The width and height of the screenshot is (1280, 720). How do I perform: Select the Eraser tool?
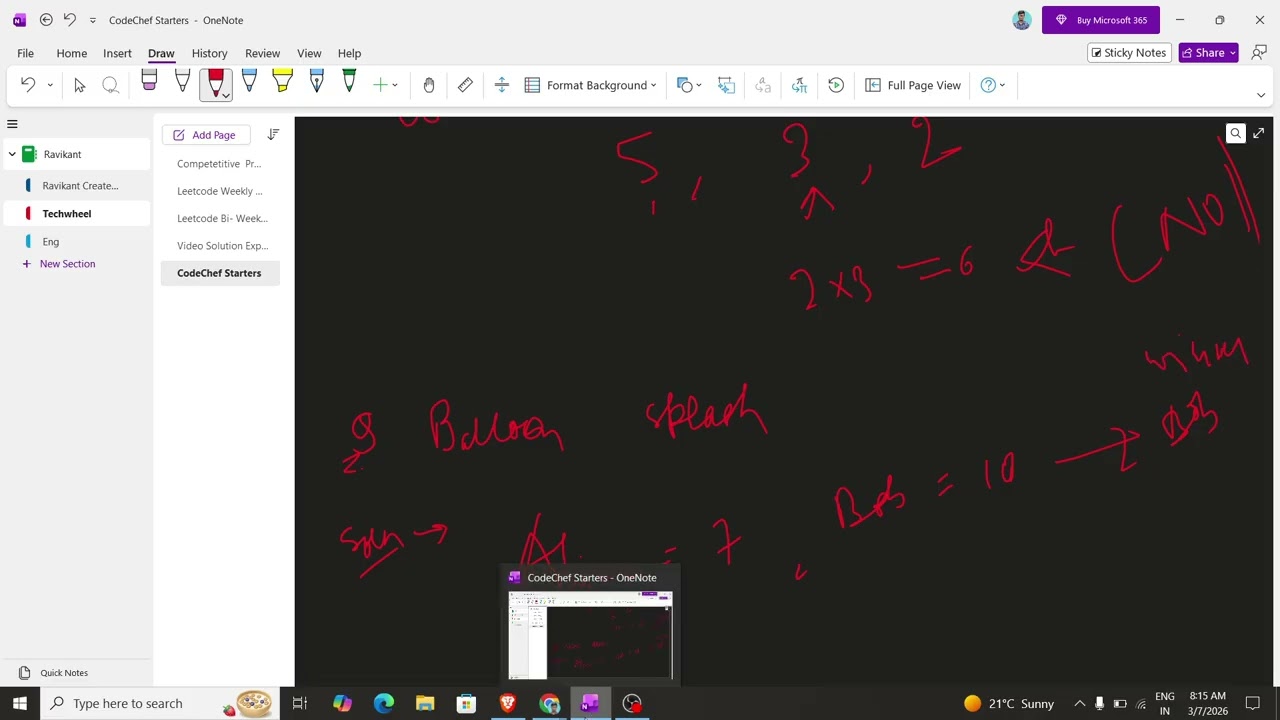point(149,83)
